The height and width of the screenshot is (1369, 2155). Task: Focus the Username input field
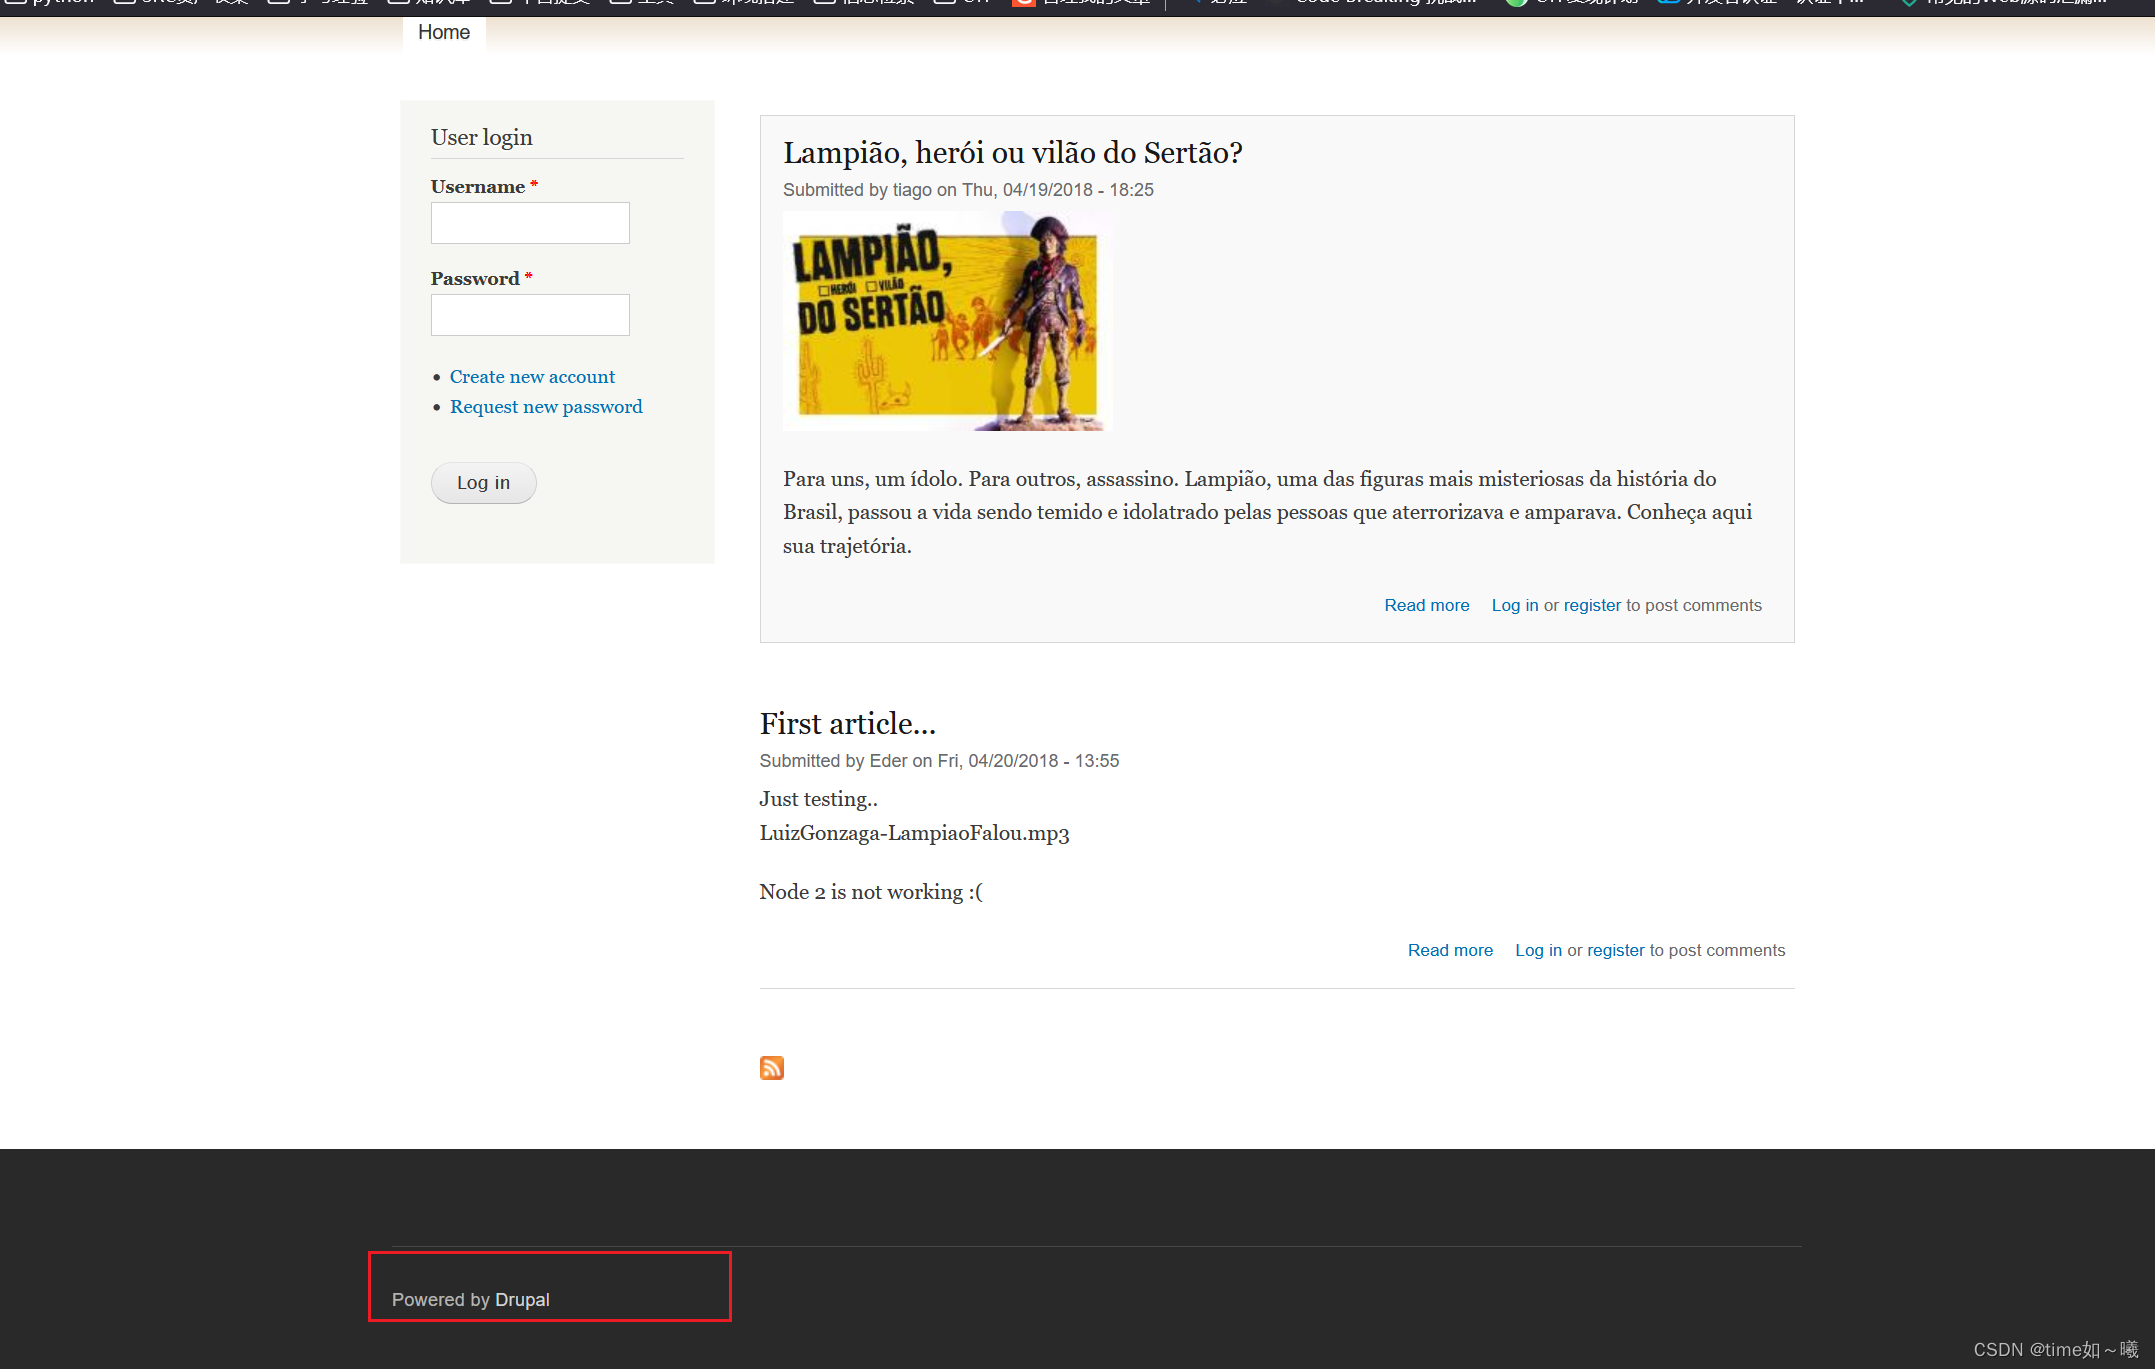click(x=530, y=223)
